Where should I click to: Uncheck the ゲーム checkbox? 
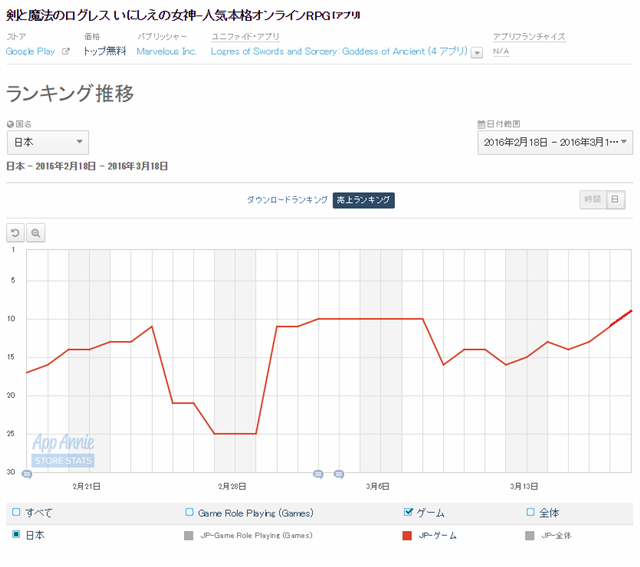click(x=408, y=512)
